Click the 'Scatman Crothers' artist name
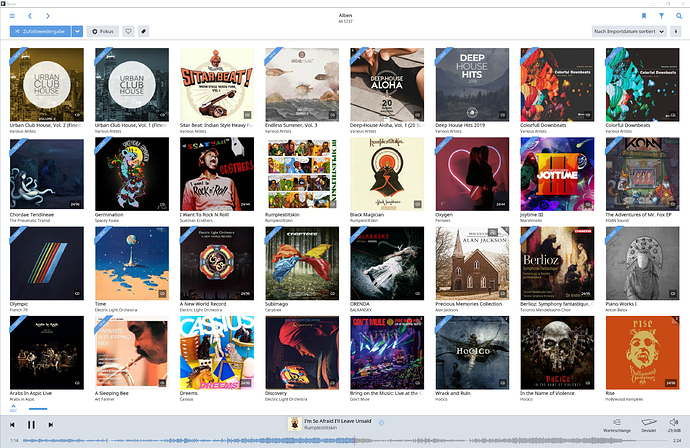Screen dimensions: 690x448 (x=196, y=220)
